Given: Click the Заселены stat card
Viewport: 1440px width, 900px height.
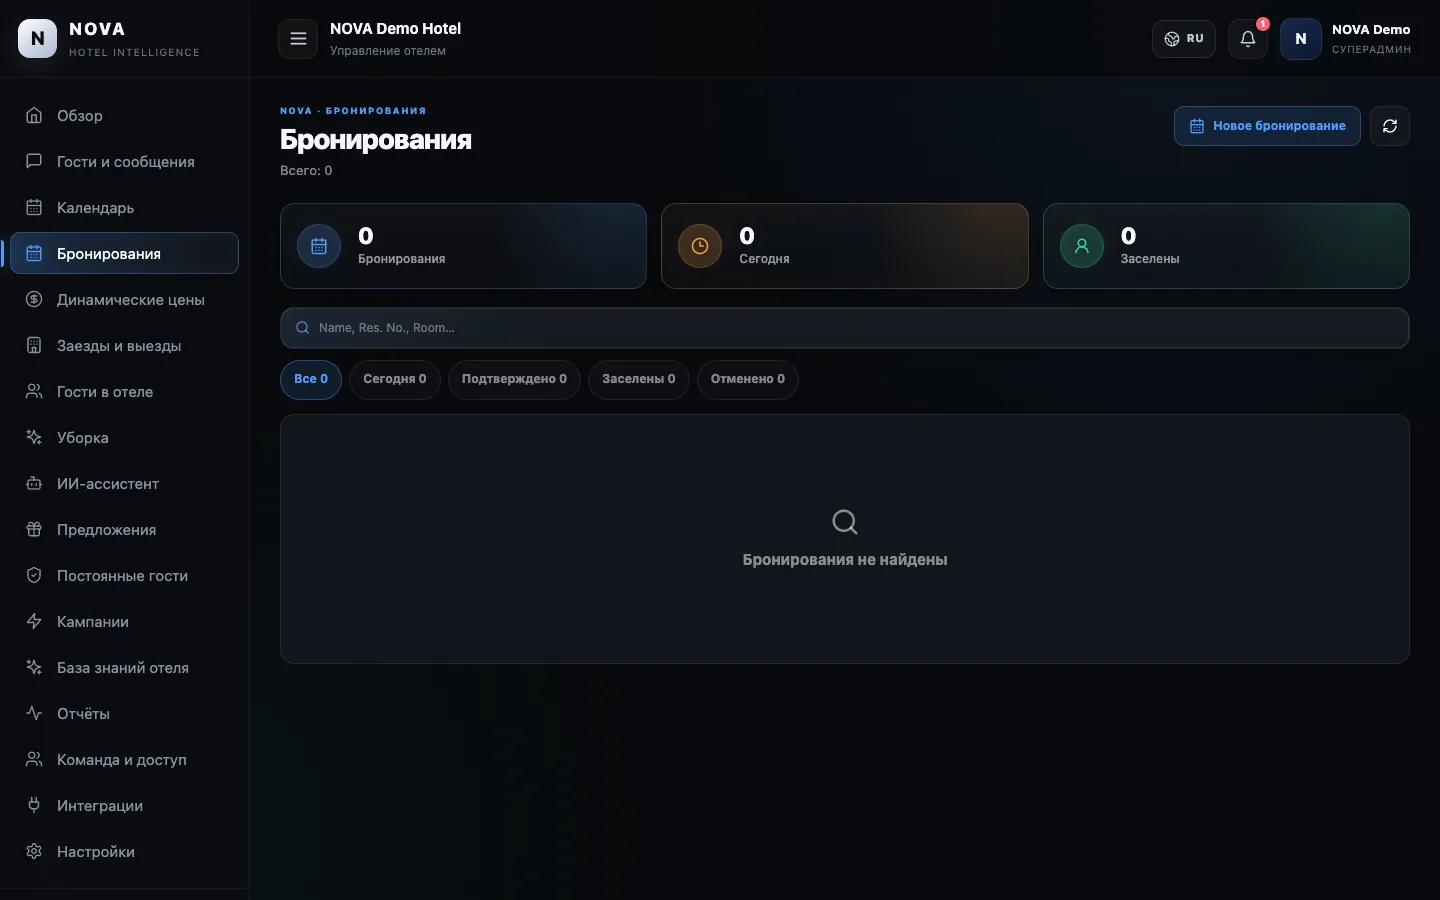Looking at the screenshot, I should [1226, 246].
